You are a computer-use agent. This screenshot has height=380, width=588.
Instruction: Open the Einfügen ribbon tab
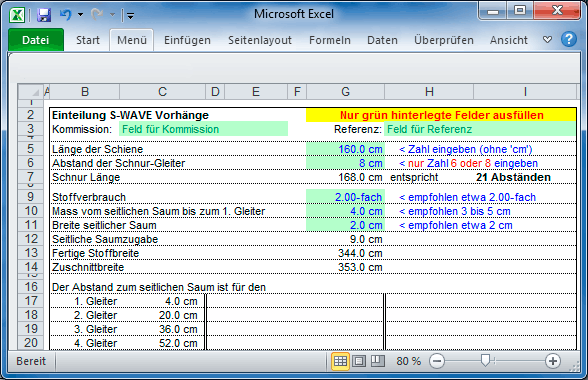[187, 40]
